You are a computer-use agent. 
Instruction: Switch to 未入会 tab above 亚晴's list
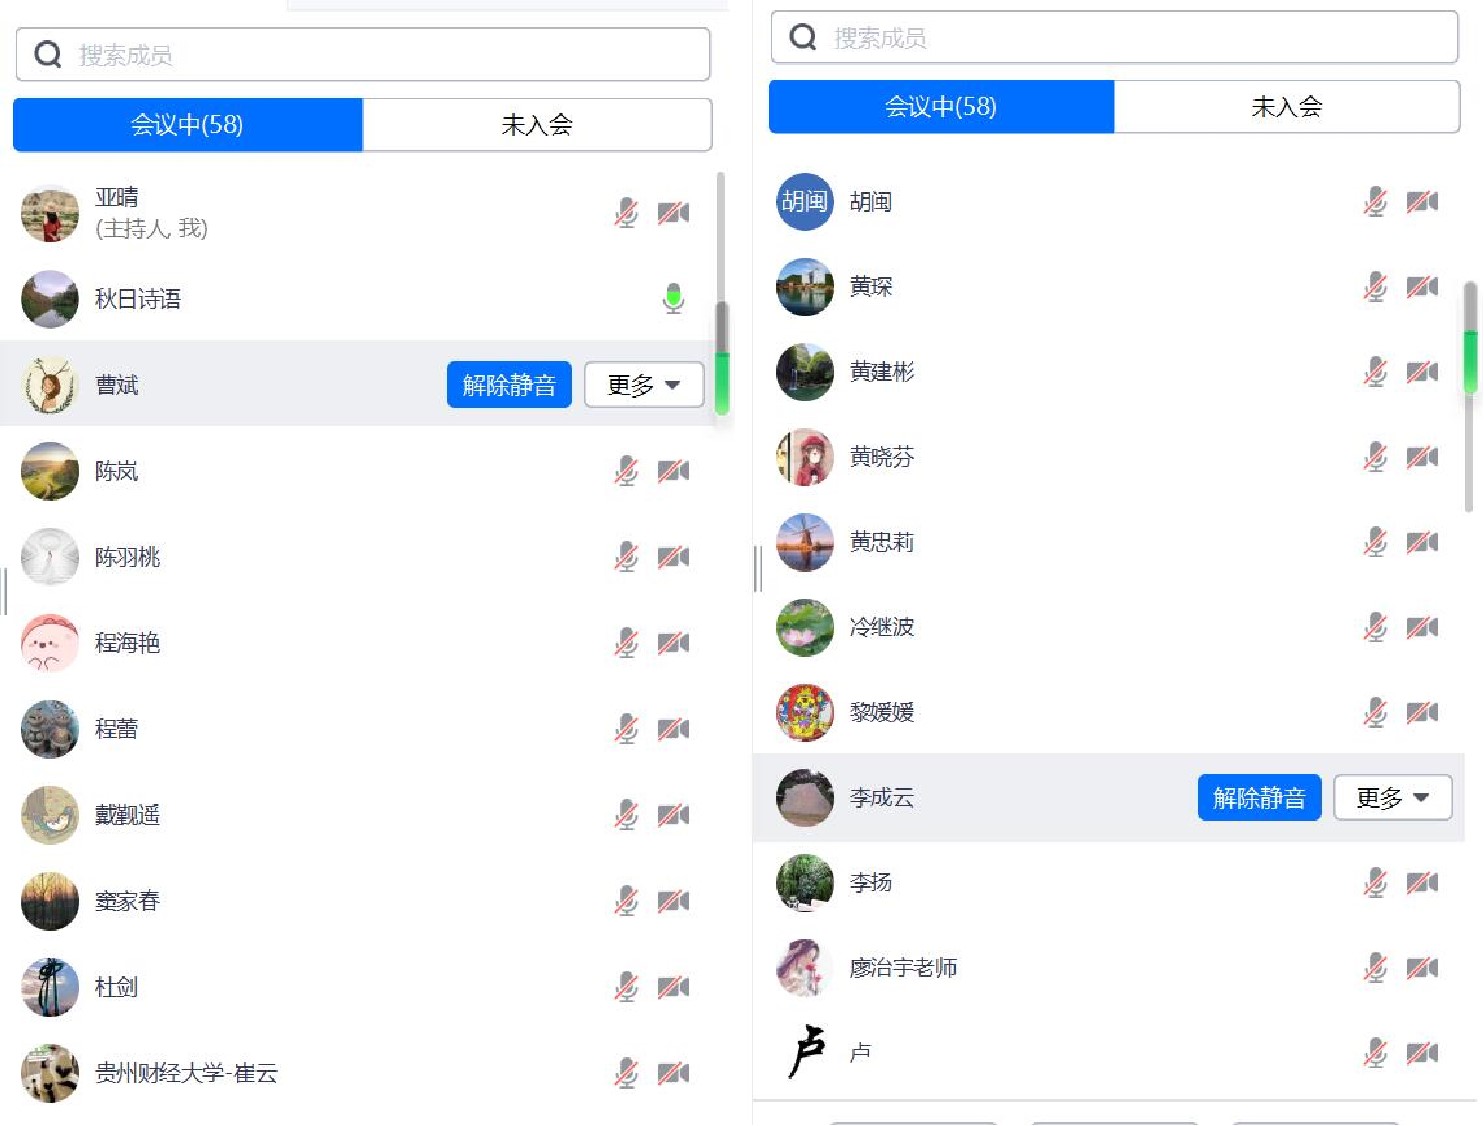click(x=537, y=125)
